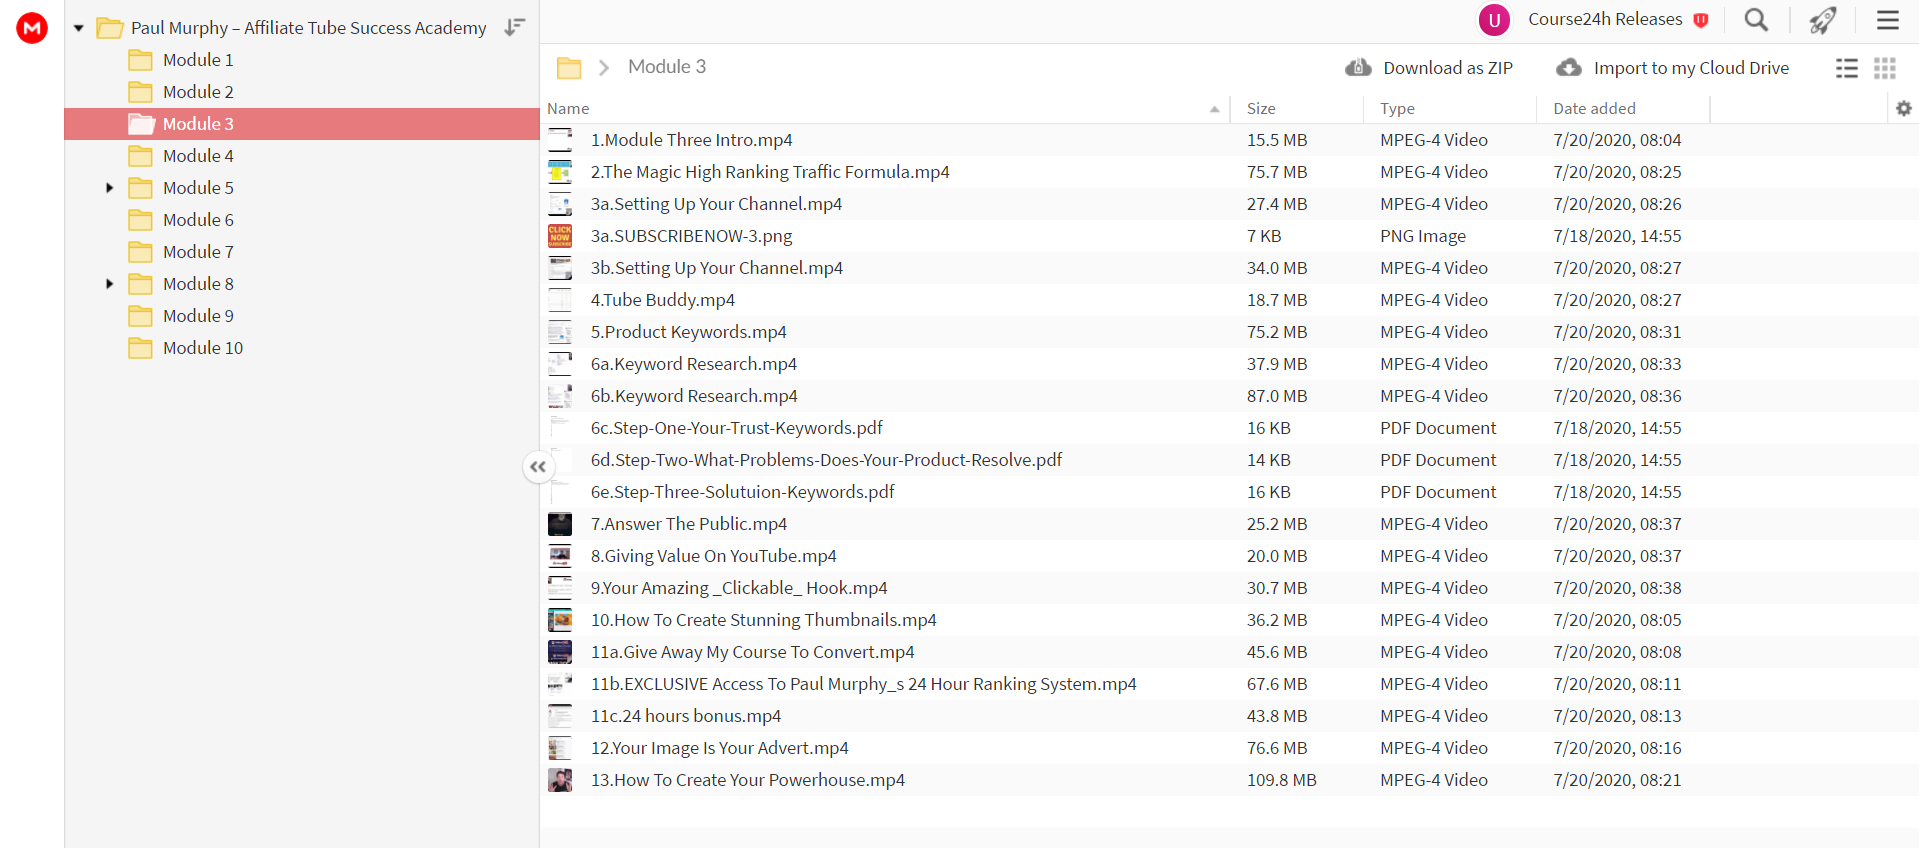Click the Import to Cloud Drive cloud icon
Screen dimensions: 1919x848
pyautogui.click(x=1569, y=67)
